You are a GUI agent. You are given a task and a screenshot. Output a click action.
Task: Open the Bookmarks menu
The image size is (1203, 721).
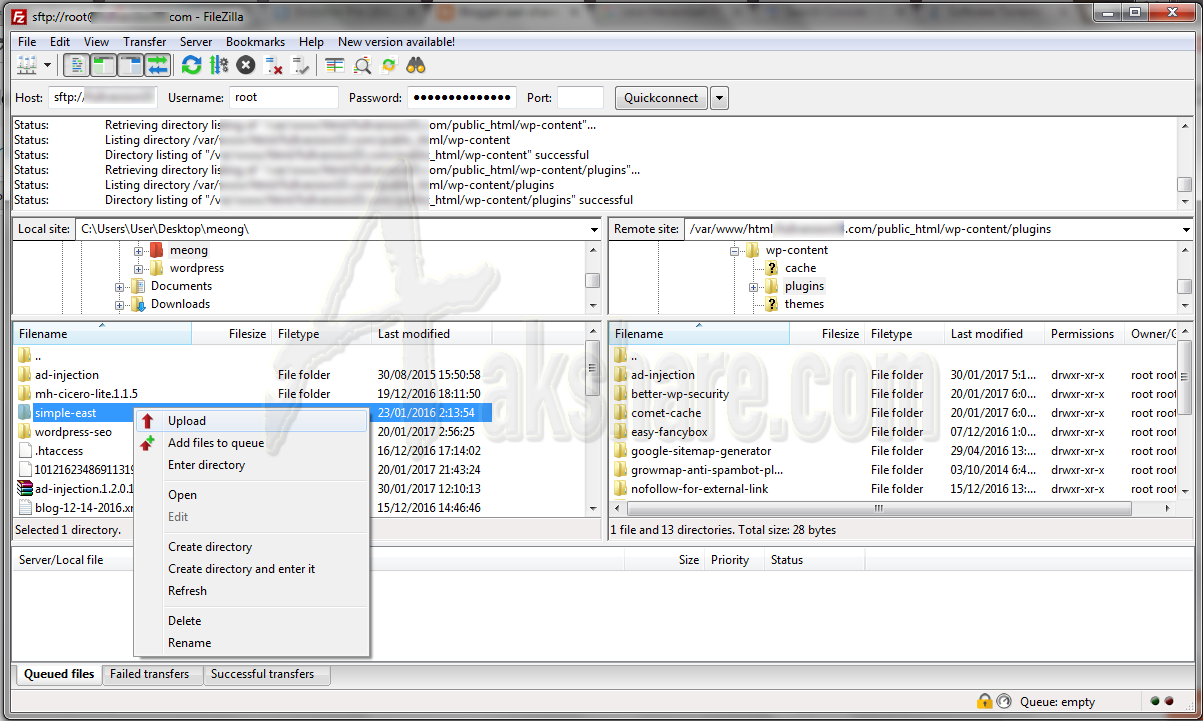click(x=255, y=42)
